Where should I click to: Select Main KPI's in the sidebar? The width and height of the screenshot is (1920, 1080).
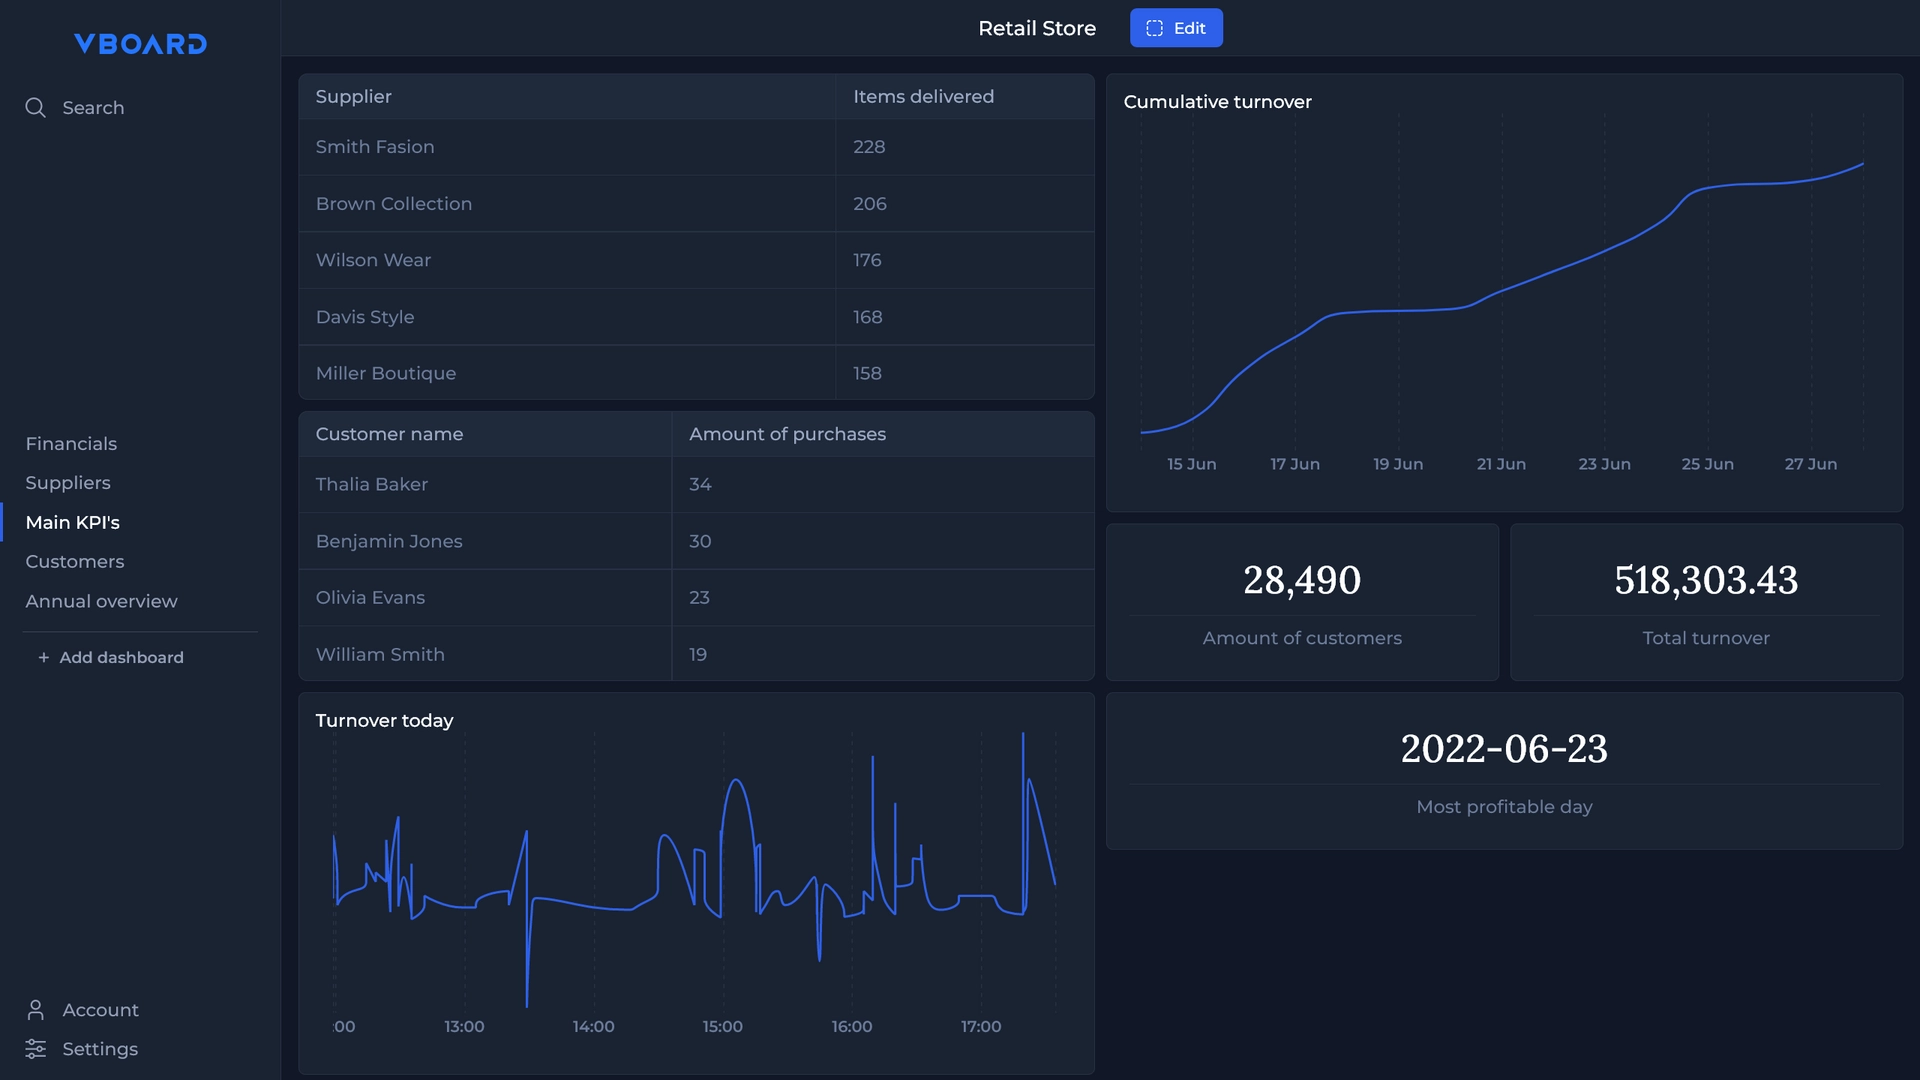pos(72,522)
